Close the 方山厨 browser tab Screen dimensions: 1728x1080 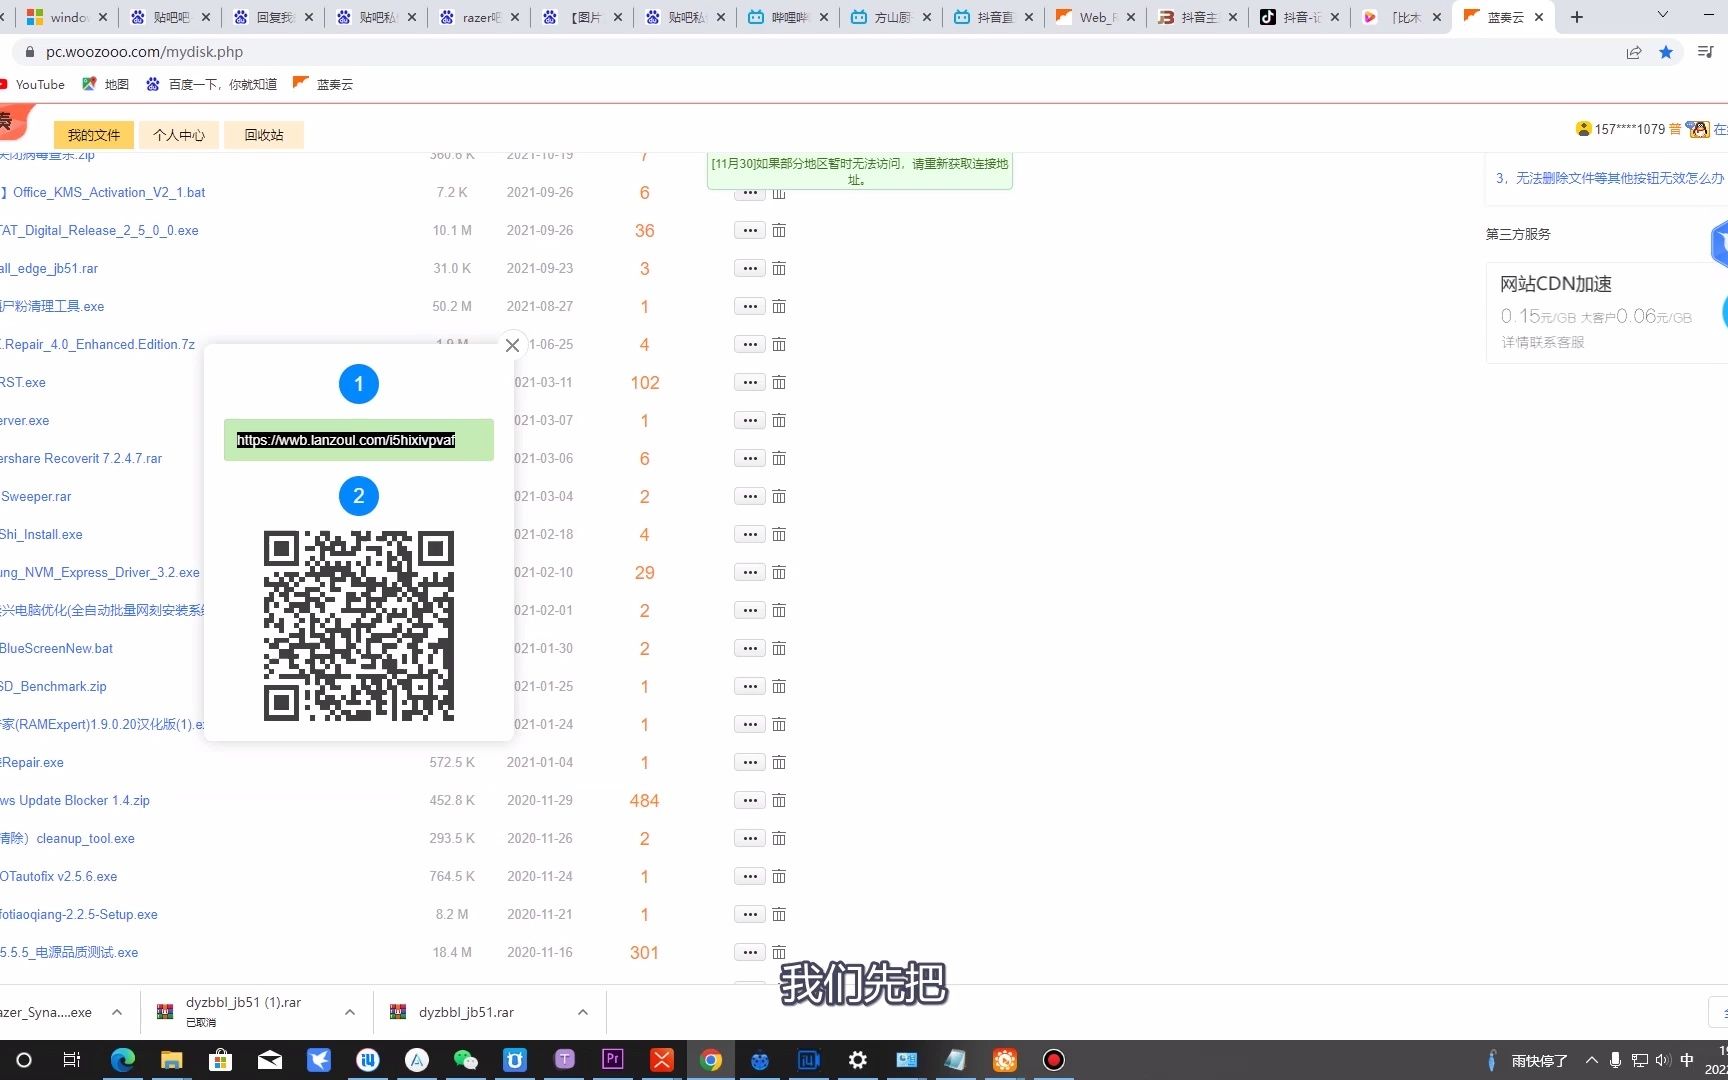pyautogui.click(x=927, y=17)
